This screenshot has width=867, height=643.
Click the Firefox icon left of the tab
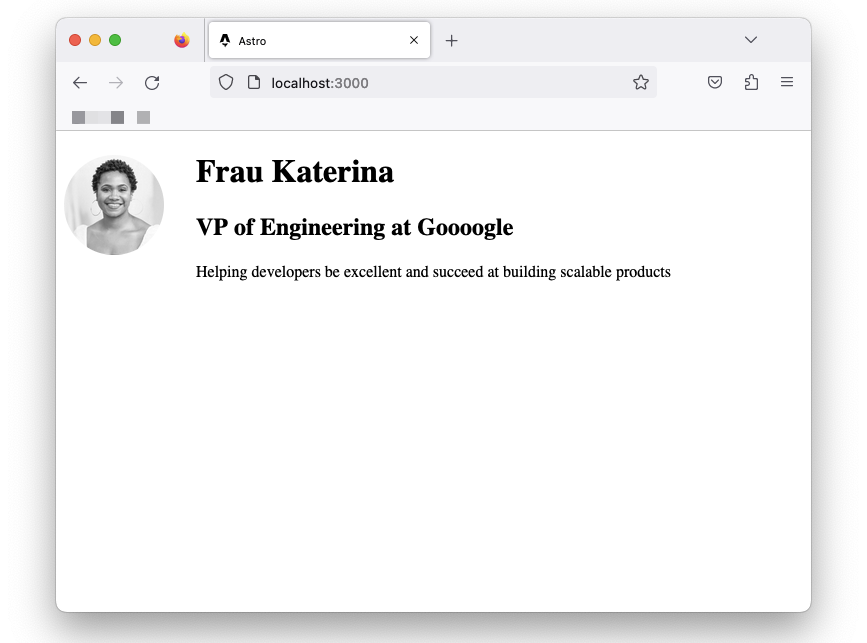point(181,40)
